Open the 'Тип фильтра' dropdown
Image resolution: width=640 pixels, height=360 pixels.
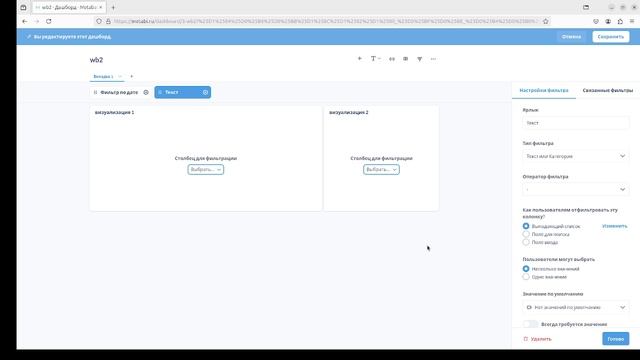coord(576,156)
